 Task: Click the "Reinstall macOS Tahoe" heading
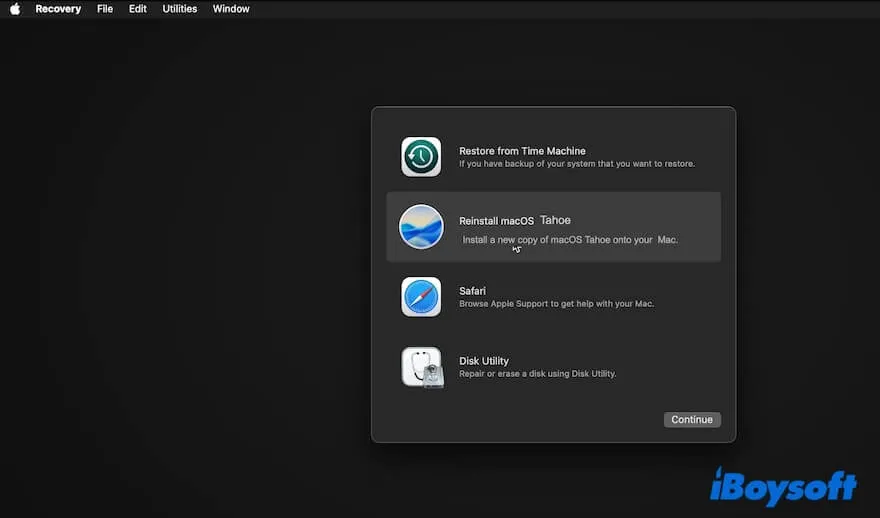click(514, 220)
